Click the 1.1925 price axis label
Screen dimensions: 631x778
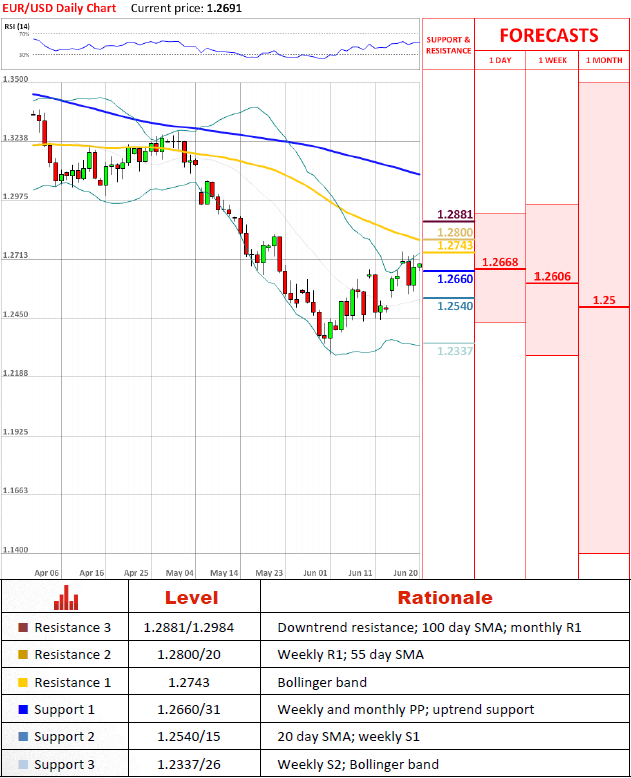pyautogui.click(x=15, y=432)
